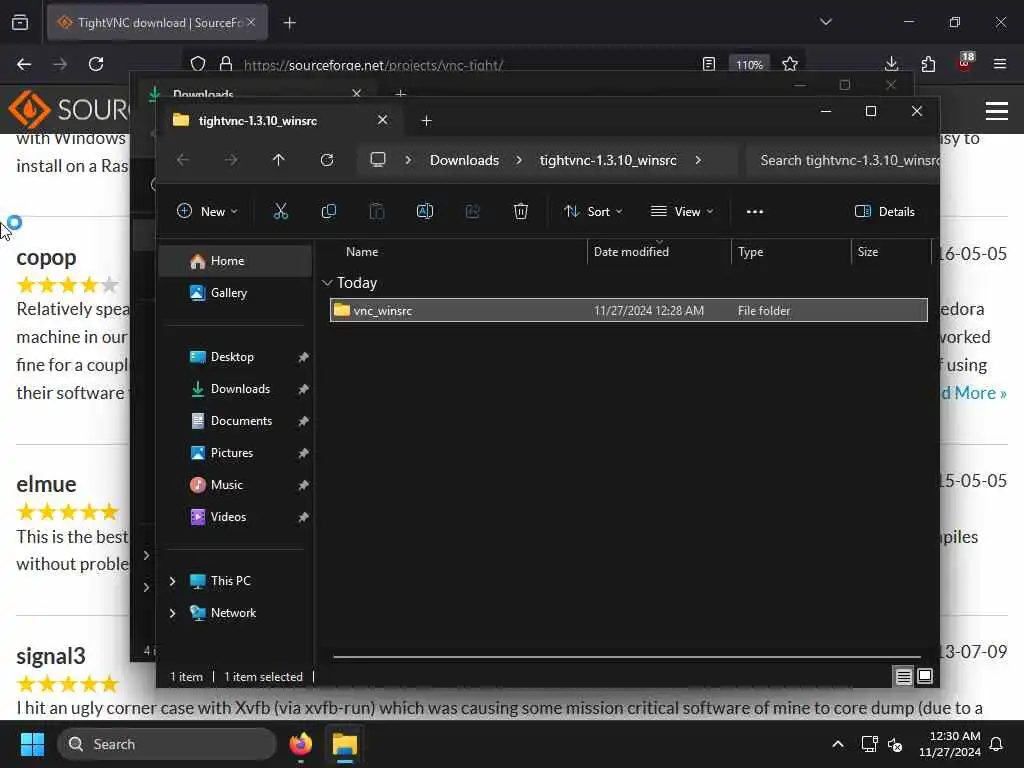Go up one folder level
The width and height of the screenshot is (1024, 768).
tap(279, 160)
